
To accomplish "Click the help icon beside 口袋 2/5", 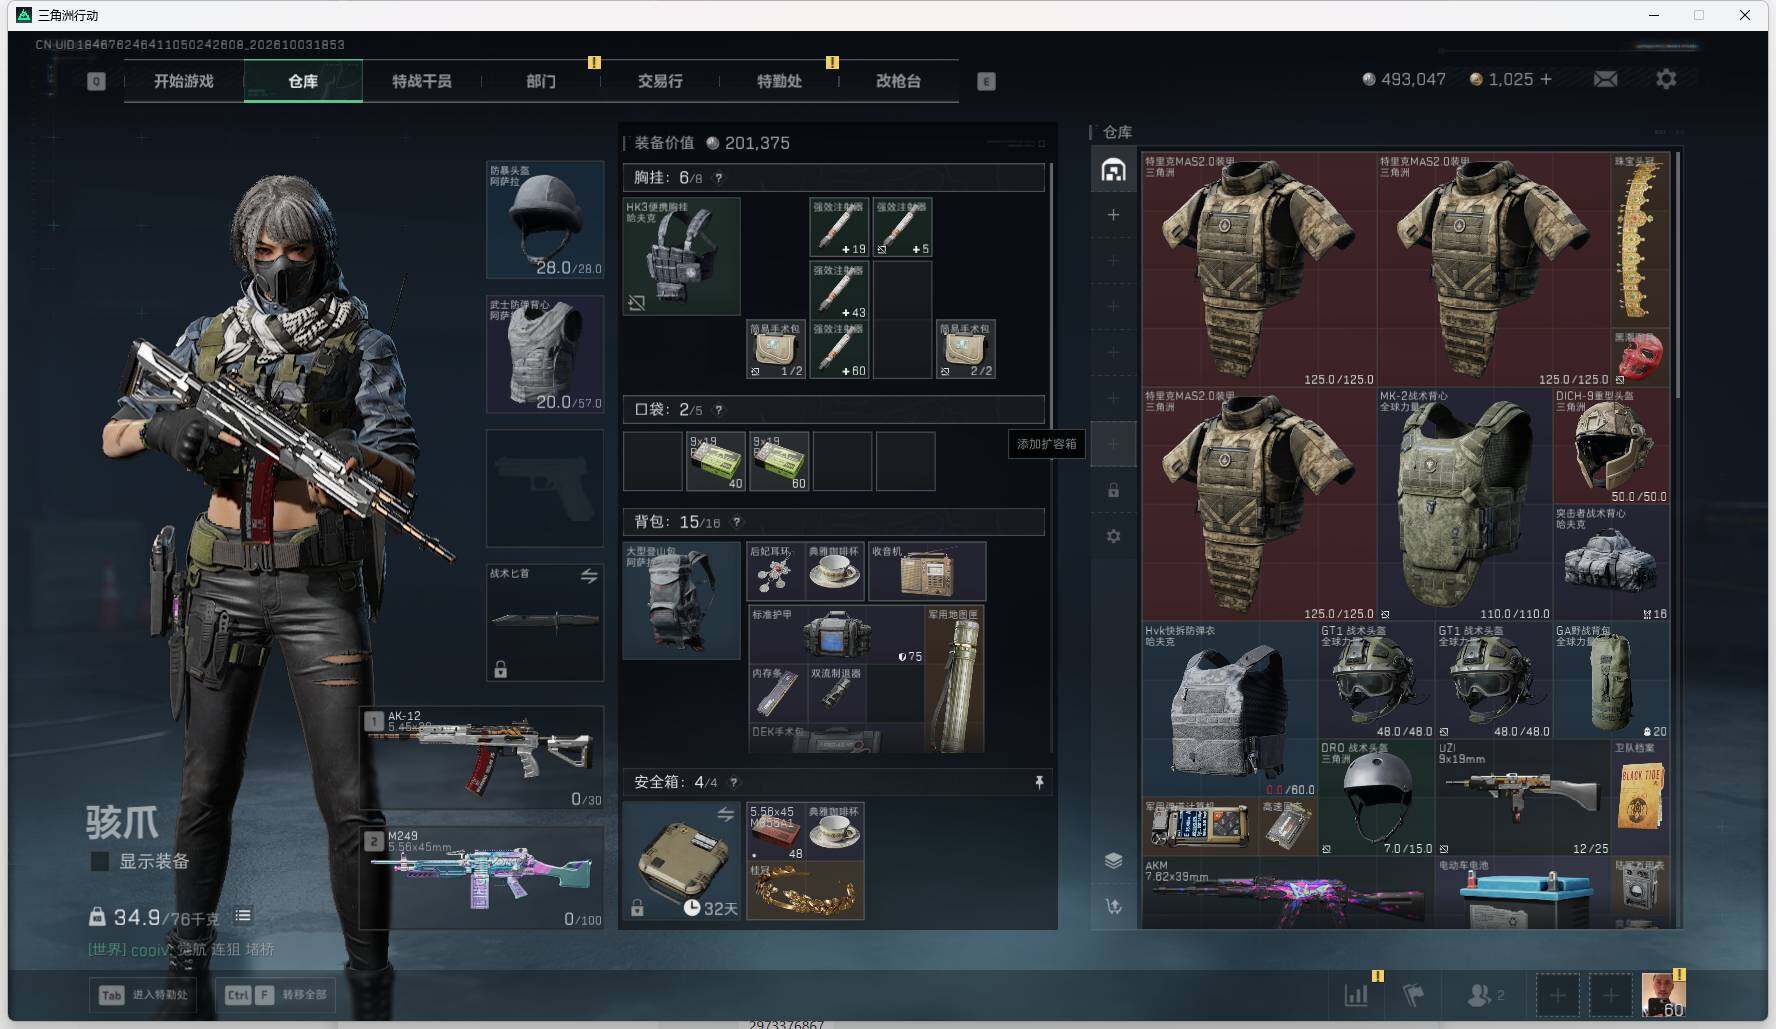I will pos(718,410).
